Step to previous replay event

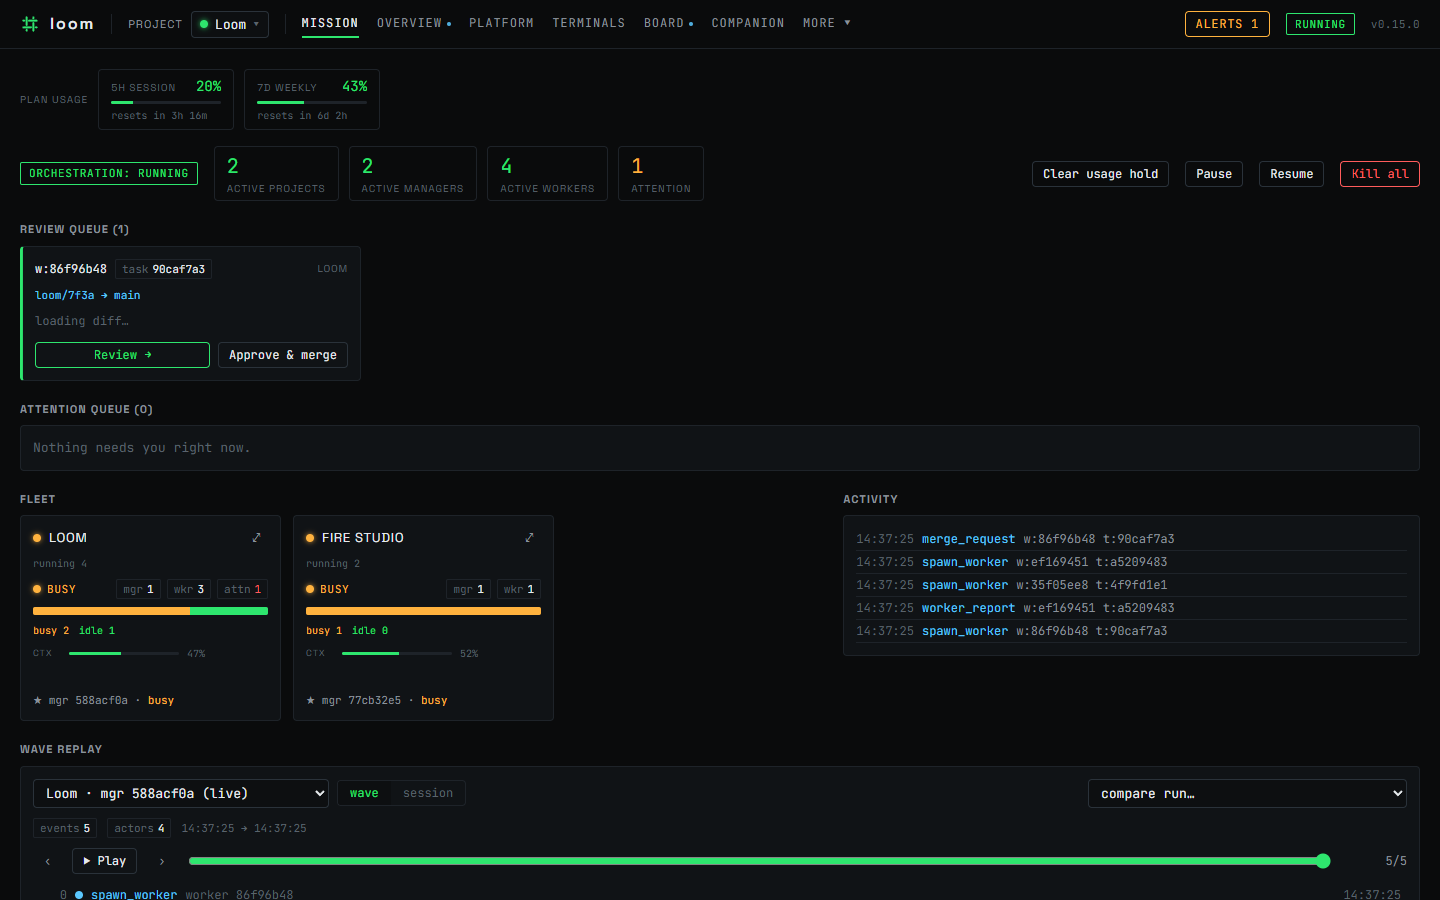coord(48,861)
